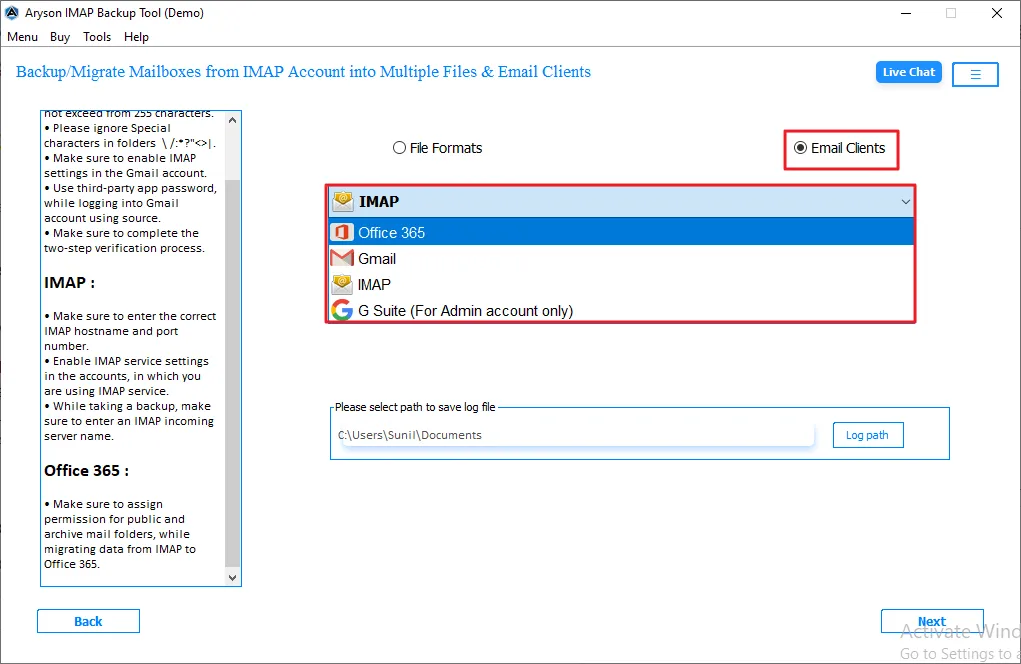This screenshot has width=1021, height=664.
Task: Collapse the IMAP dropdown with chevron arrow
Action: click(905, 202)
